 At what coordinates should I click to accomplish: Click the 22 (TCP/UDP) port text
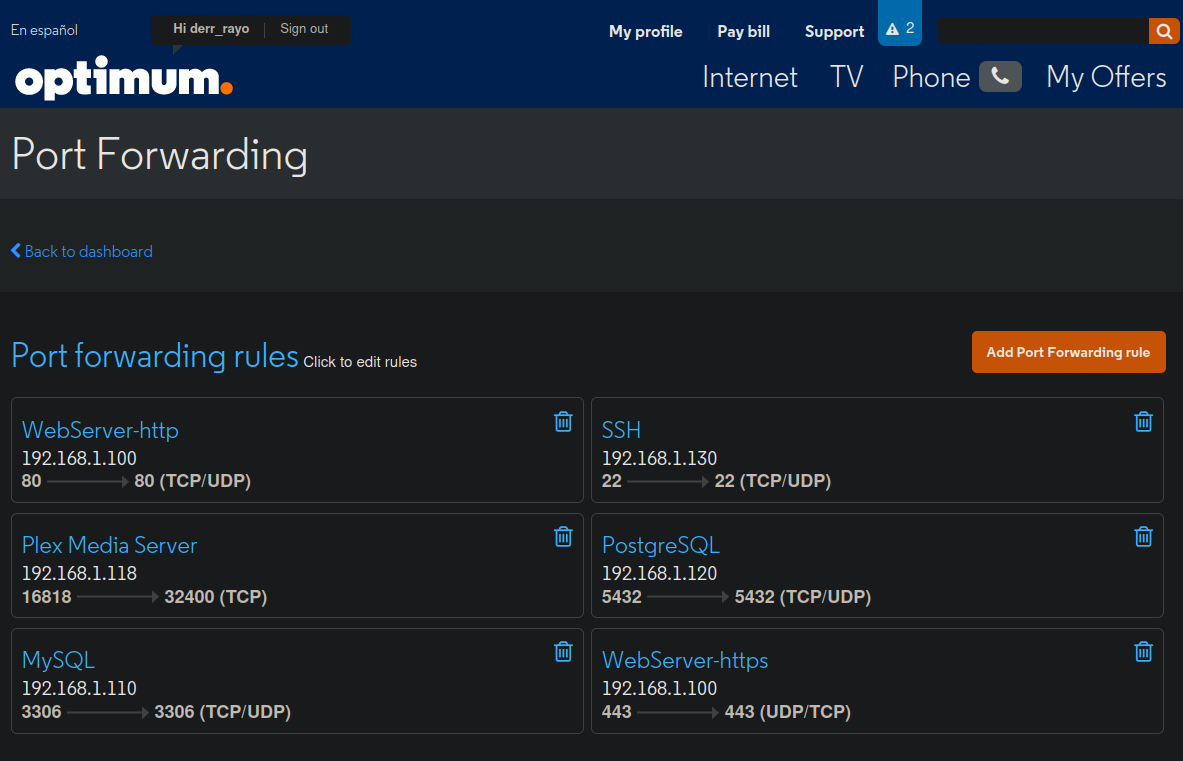[x=773, y=480]
